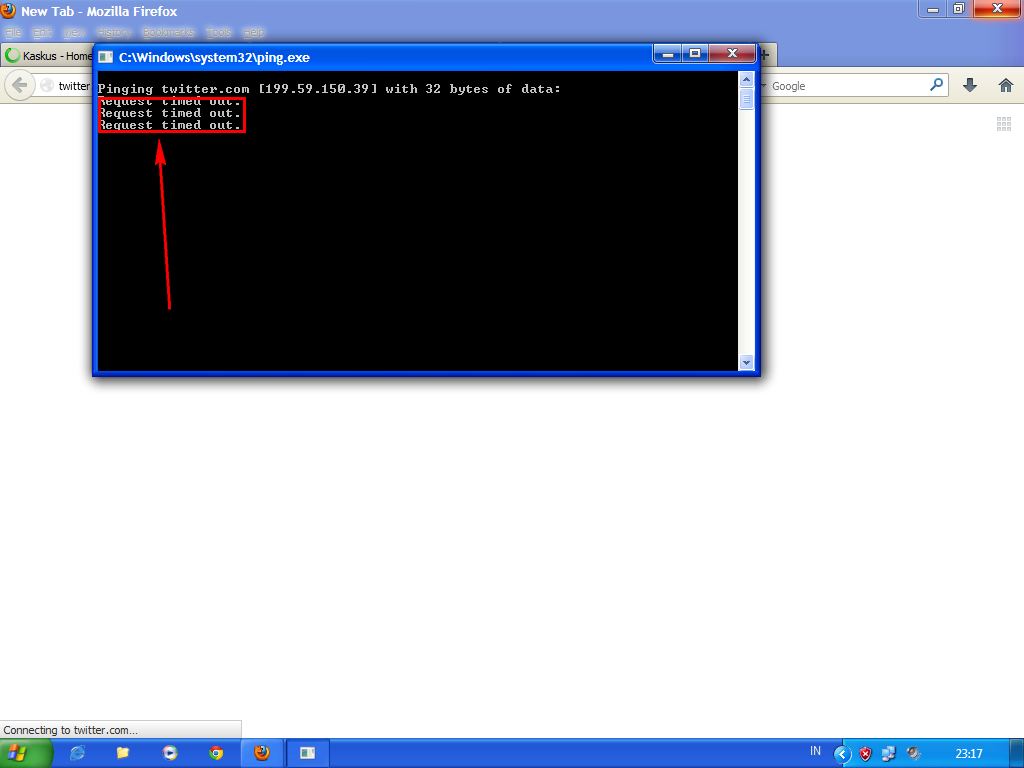This screenshot has width=1024, height=768.
Task: Switch to ping.exe console taskbar button
Action: [x=308, y=754]
